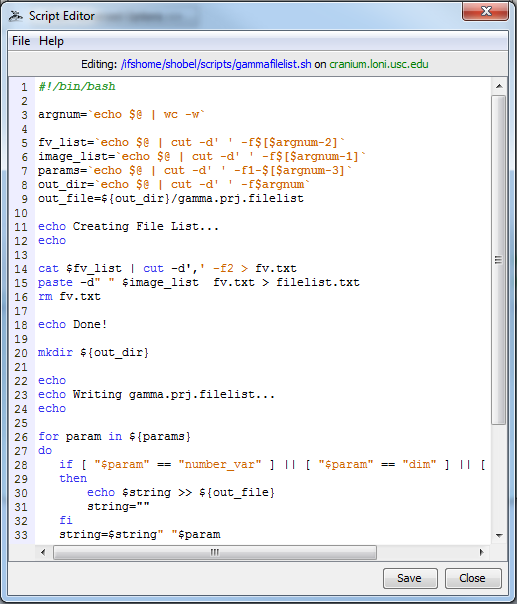The width and height of the screenshot is (517, 605).
Task: Click the Close button
Action: click(x=473, y=578)
